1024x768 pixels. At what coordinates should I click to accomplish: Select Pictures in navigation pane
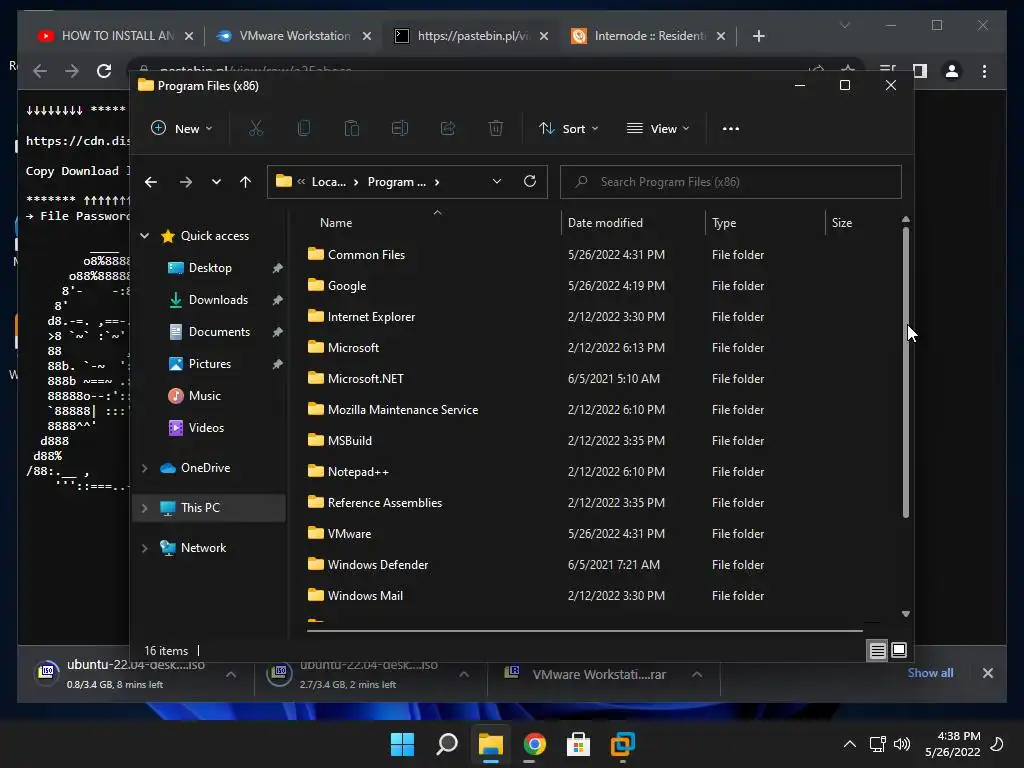(x=210, y=364)
